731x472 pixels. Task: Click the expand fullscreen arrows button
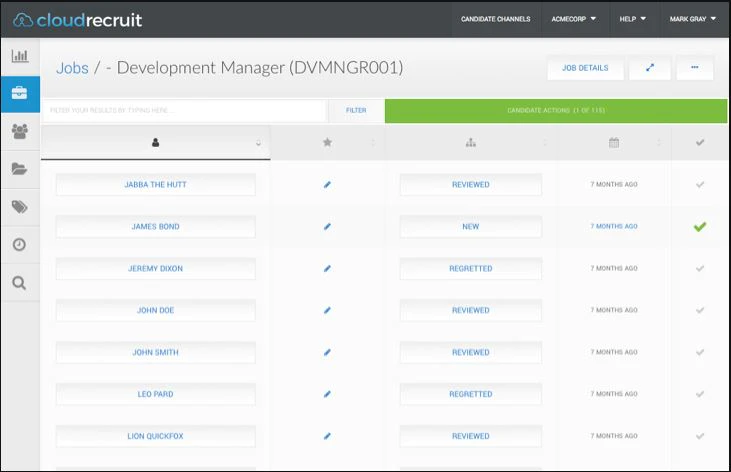[x=649, y=68]
